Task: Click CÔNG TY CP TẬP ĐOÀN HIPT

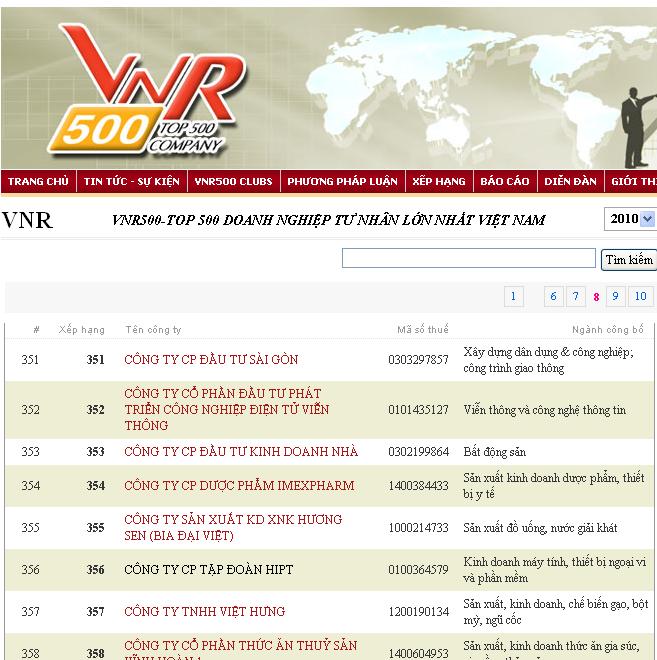Action: [x=209, y=570]
